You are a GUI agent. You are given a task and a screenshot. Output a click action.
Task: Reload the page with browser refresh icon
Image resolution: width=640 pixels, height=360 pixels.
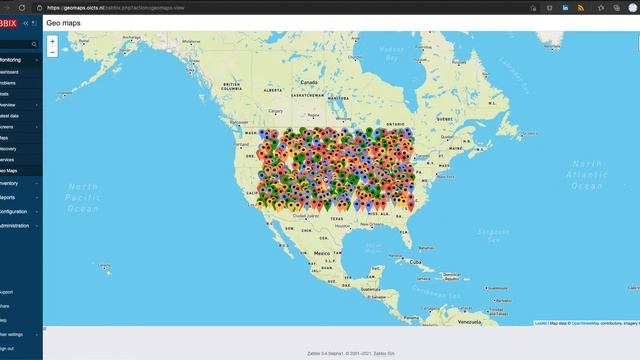(x=22, y=8)
